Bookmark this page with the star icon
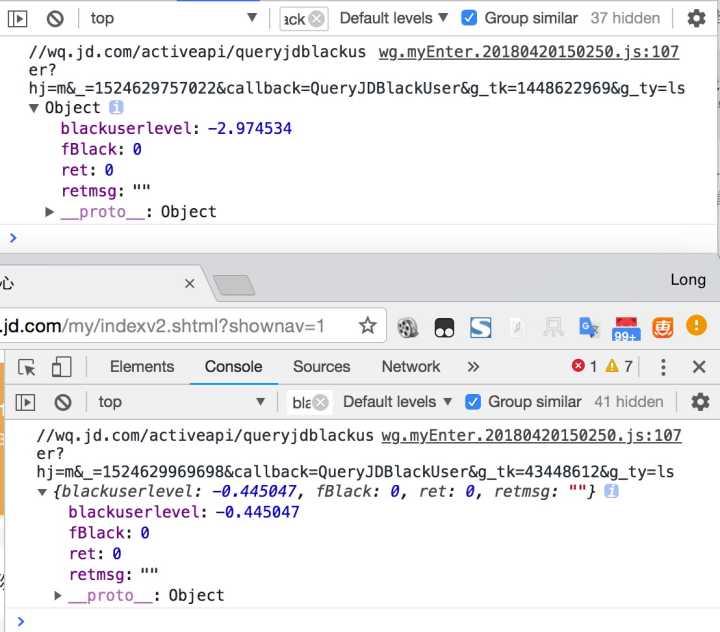This screenshot has width=720, height=632. (x=368, y=326)
